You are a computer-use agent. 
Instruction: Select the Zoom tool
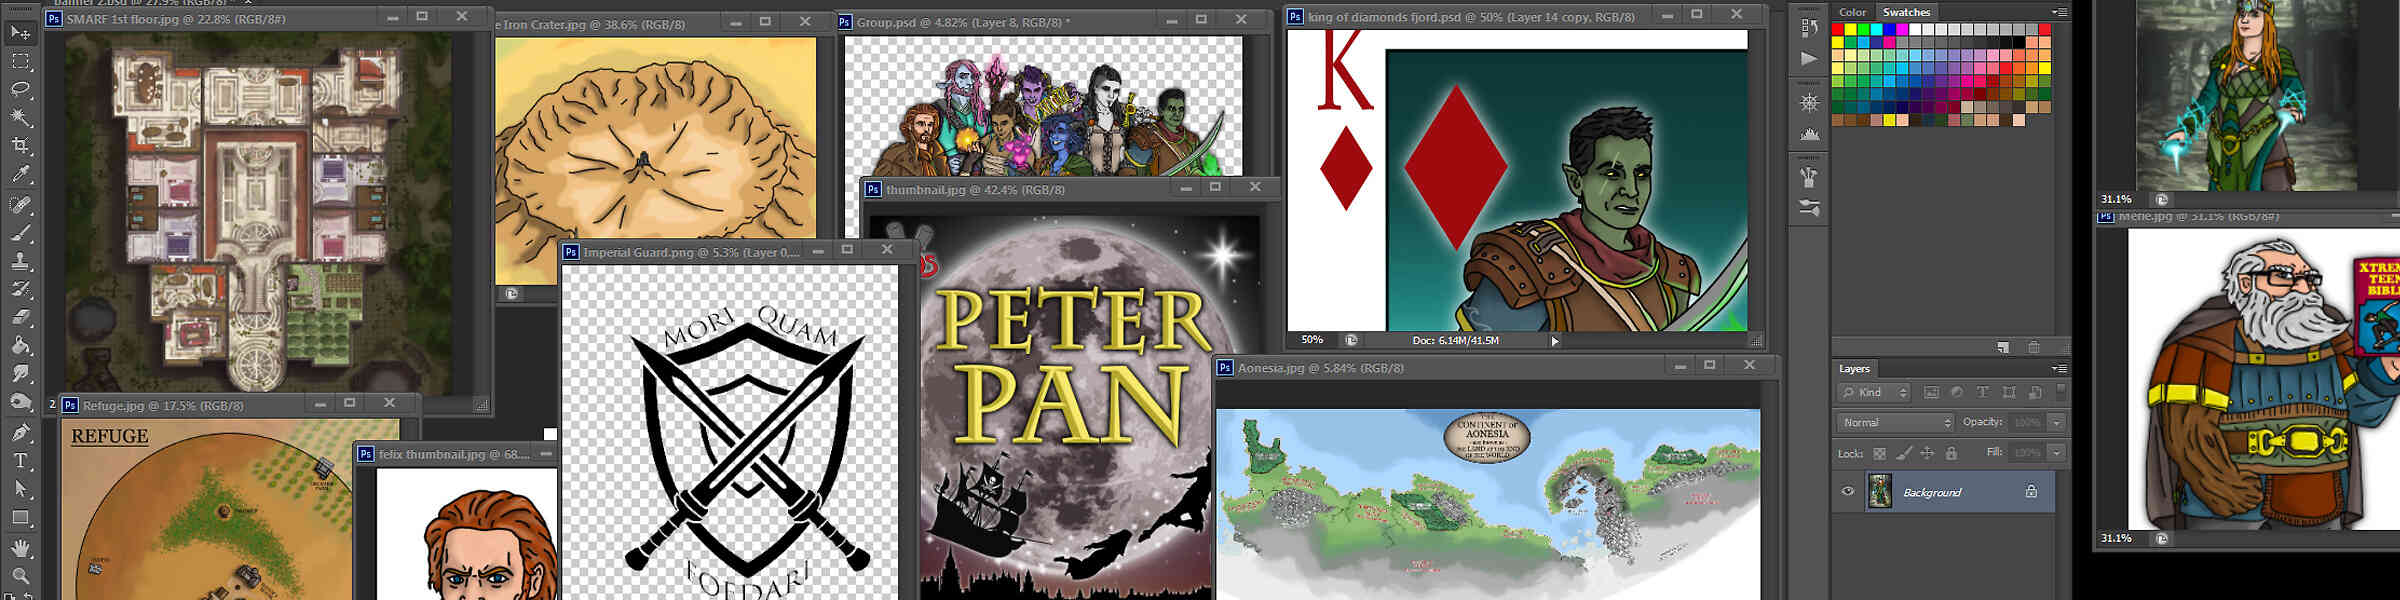[20, 576]
